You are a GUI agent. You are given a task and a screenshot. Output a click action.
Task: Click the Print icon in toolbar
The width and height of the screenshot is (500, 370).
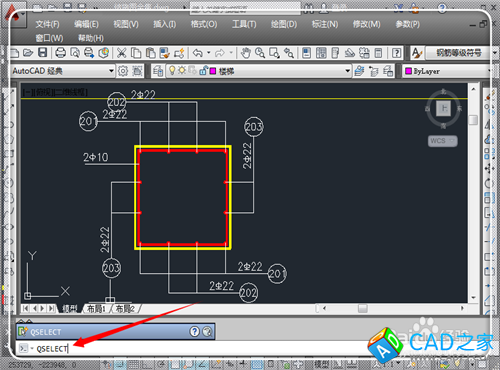click(x=61, y=53)
